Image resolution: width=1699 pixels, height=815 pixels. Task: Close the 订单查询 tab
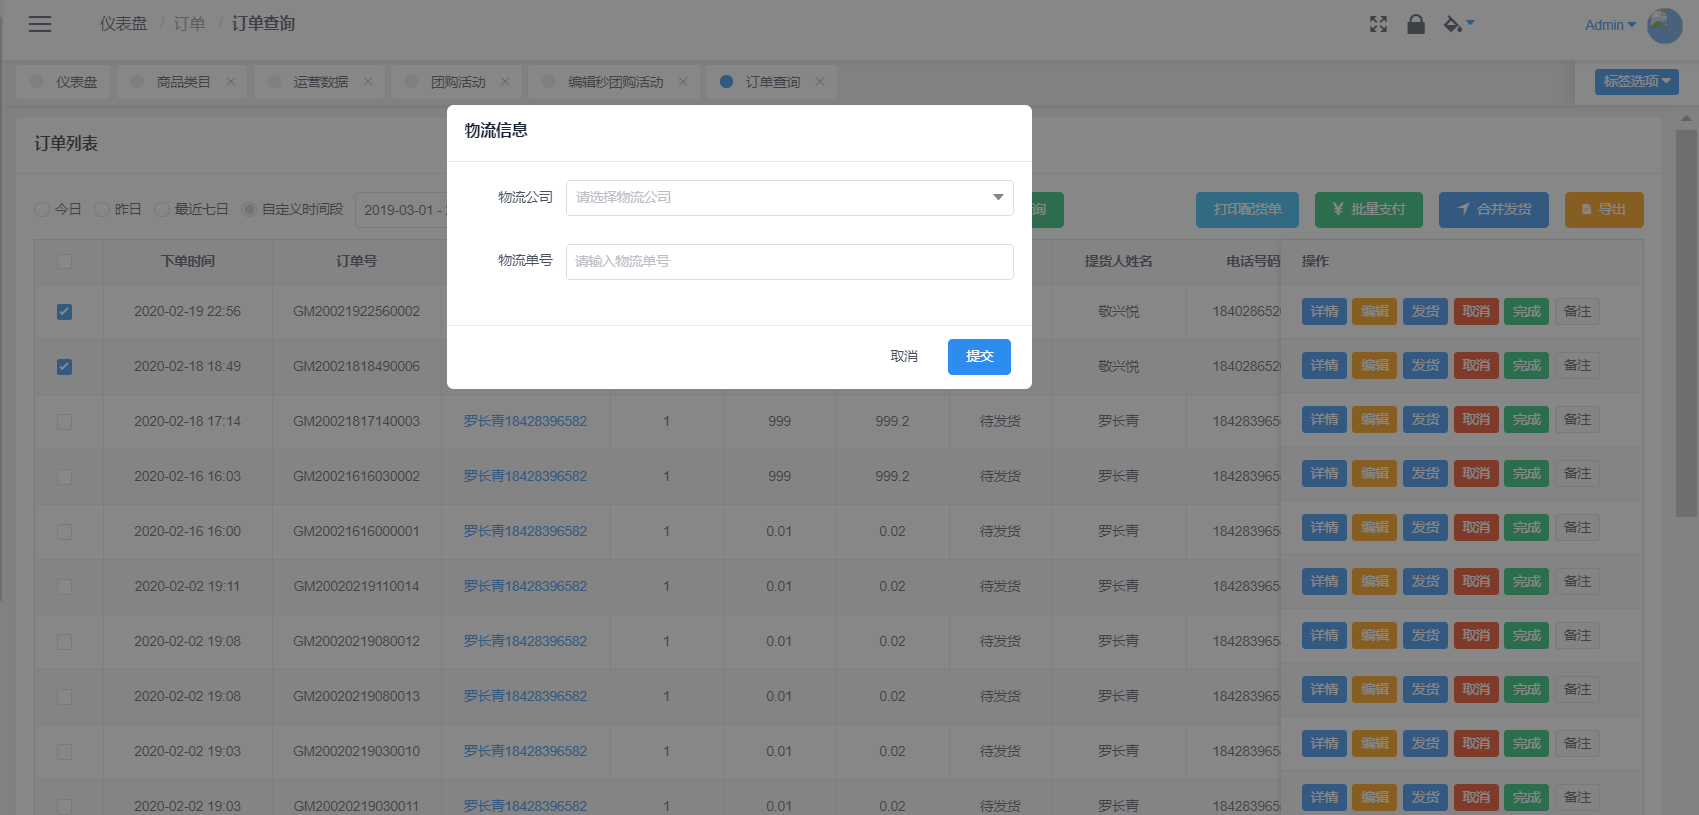pos(820,82)
